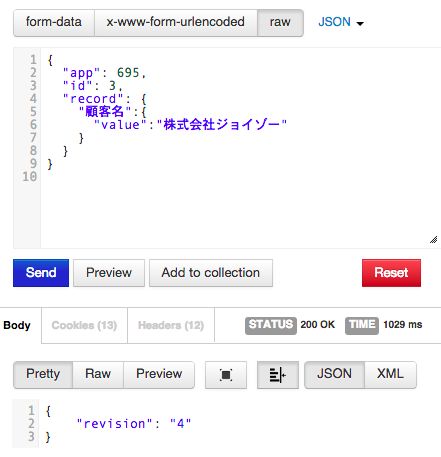Click the red Reset button
Viewport: 441px width, 457px height.
tap(391, 273)
